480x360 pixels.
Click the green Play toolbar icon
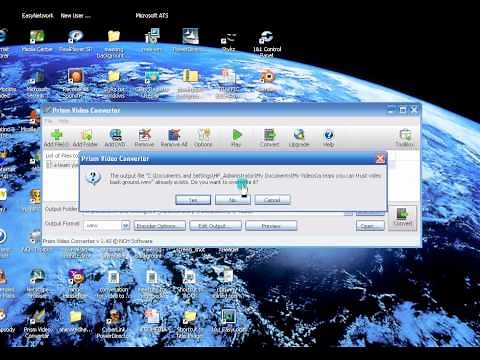coord(236,138)
